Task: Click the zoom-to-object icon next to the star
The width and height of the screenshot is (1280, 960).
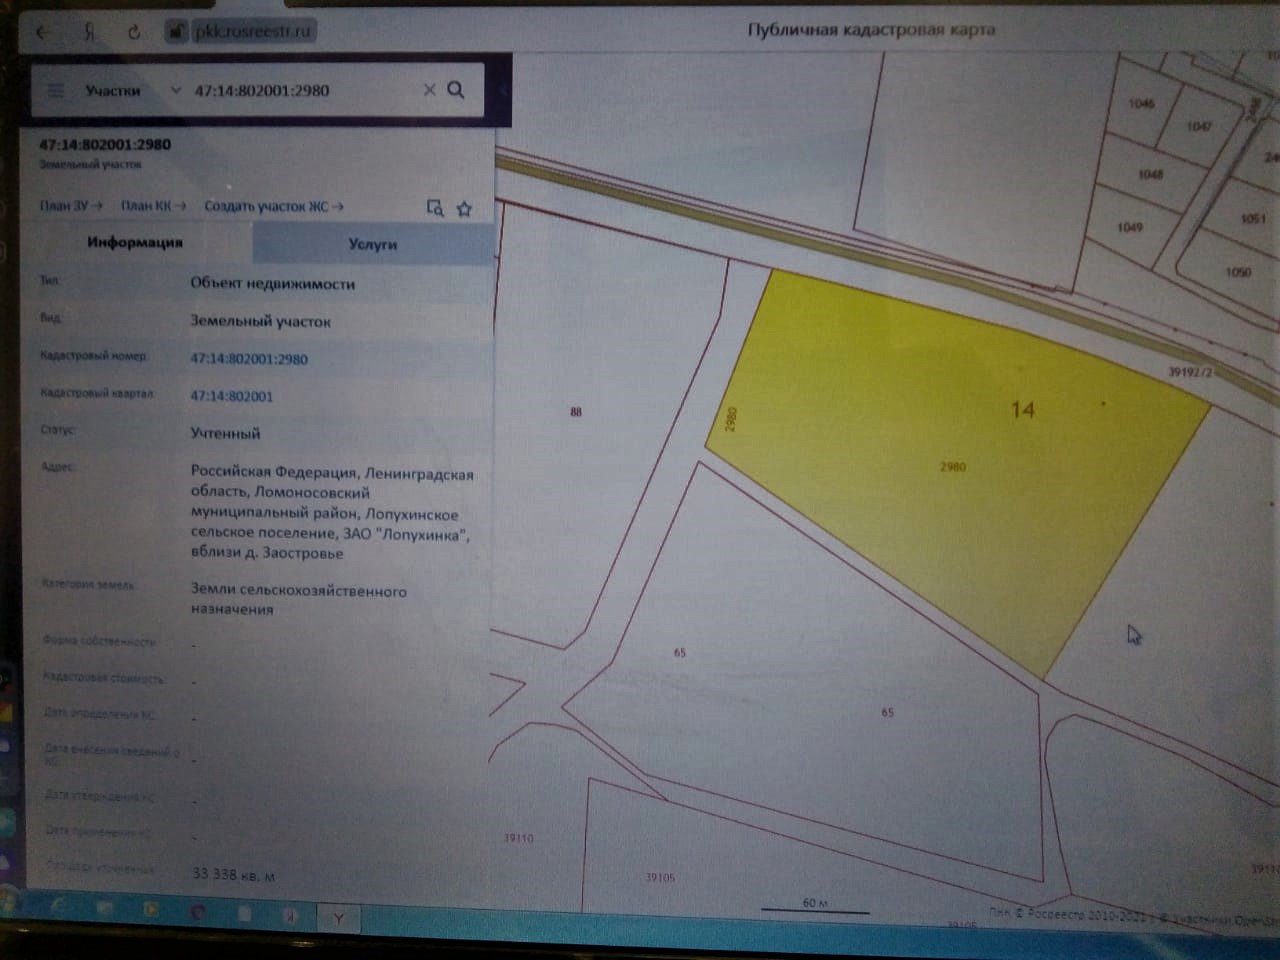Action: pos(435,207)
